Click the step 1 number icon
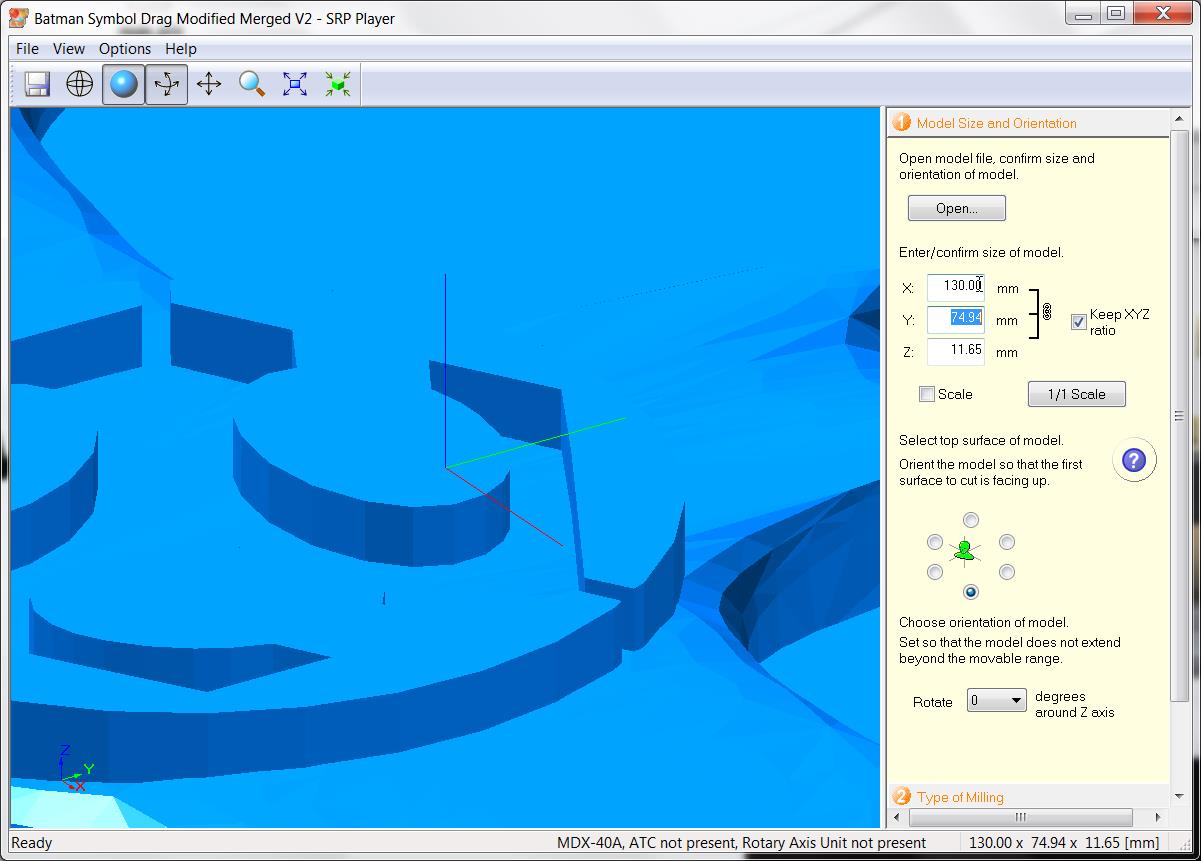Screen dimensions: 1201x861 point(901,122)
